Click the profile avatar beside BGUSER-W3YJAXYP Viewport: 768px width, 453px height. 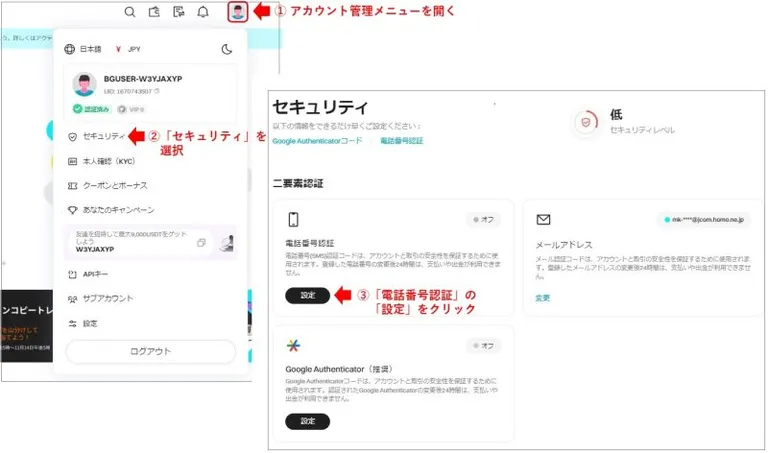coord(84,84)
